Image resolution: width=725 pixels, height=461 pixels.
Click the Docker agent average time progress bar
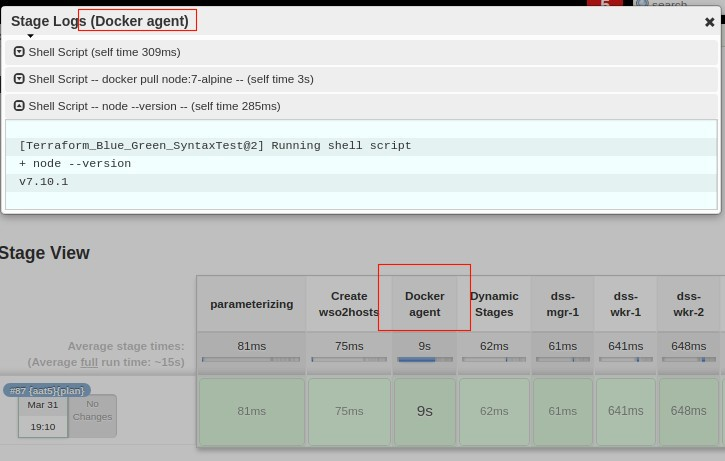point(425,360)
